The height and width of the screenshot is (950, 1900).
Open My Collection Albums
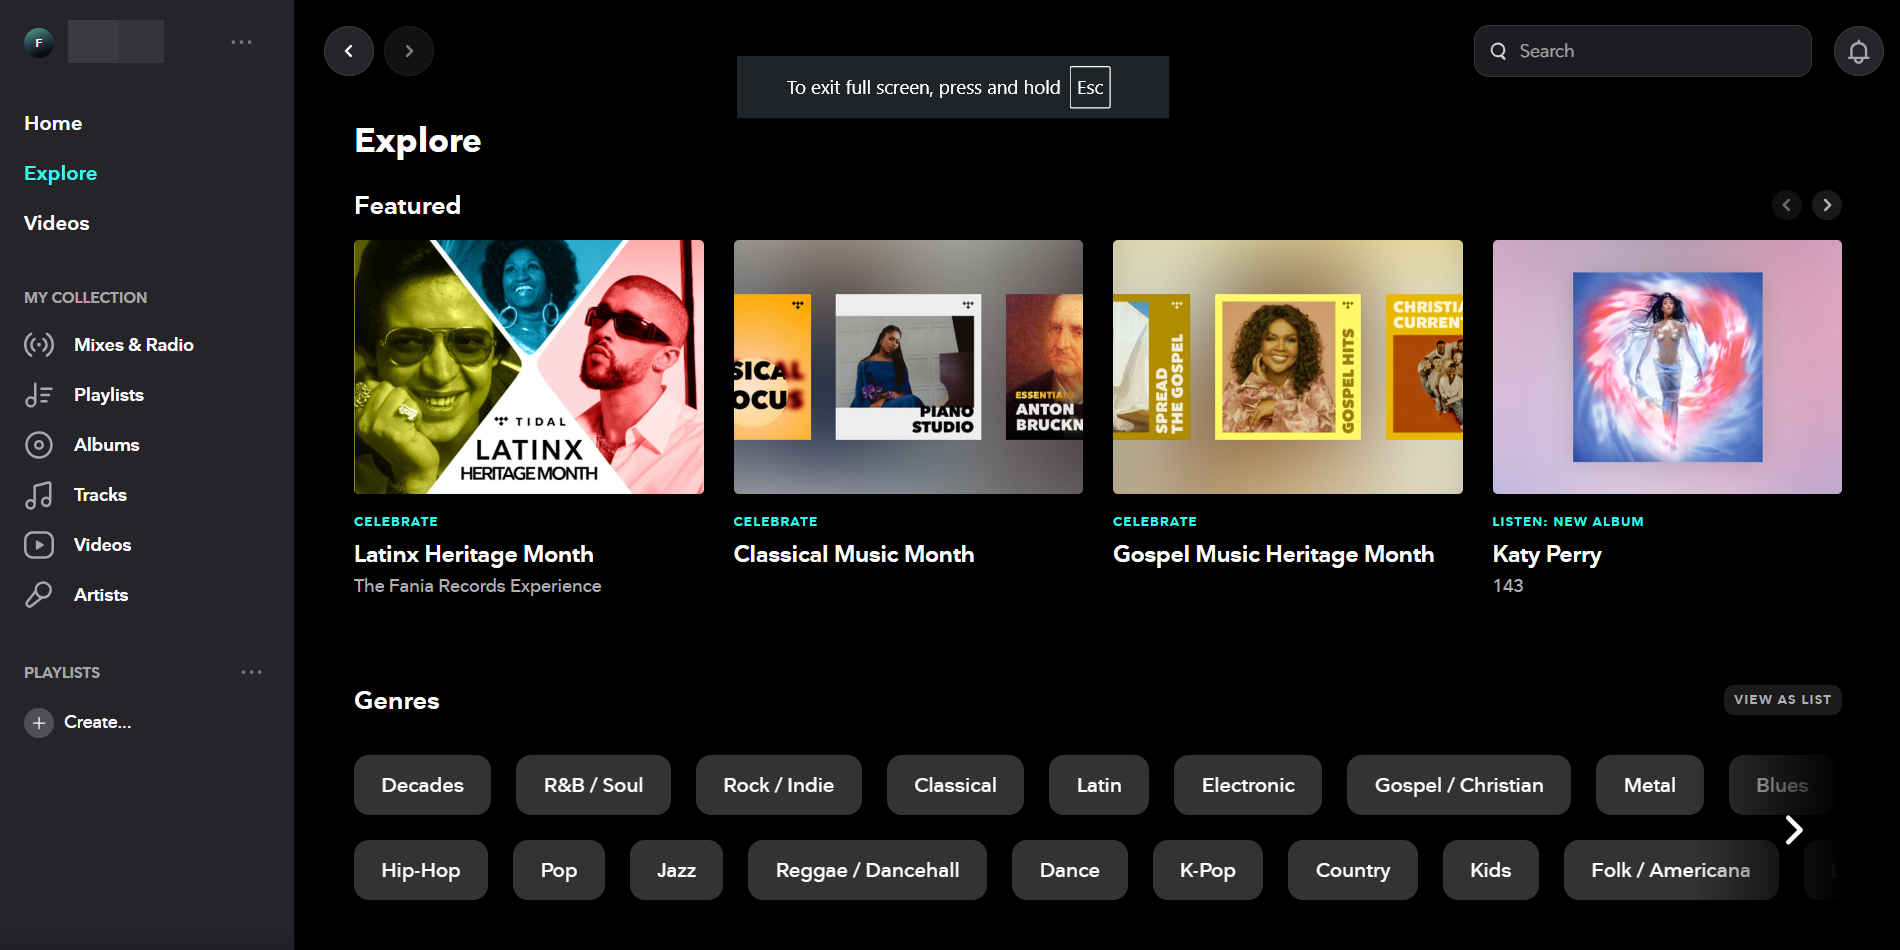107,445
